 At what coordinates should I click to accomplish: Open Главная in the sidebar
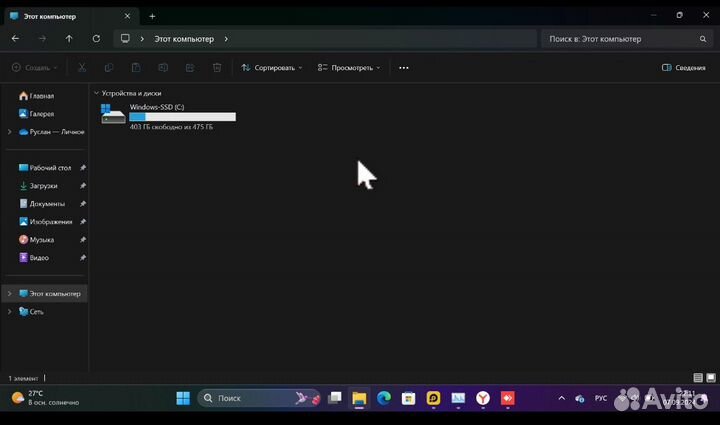coord(37,95)
